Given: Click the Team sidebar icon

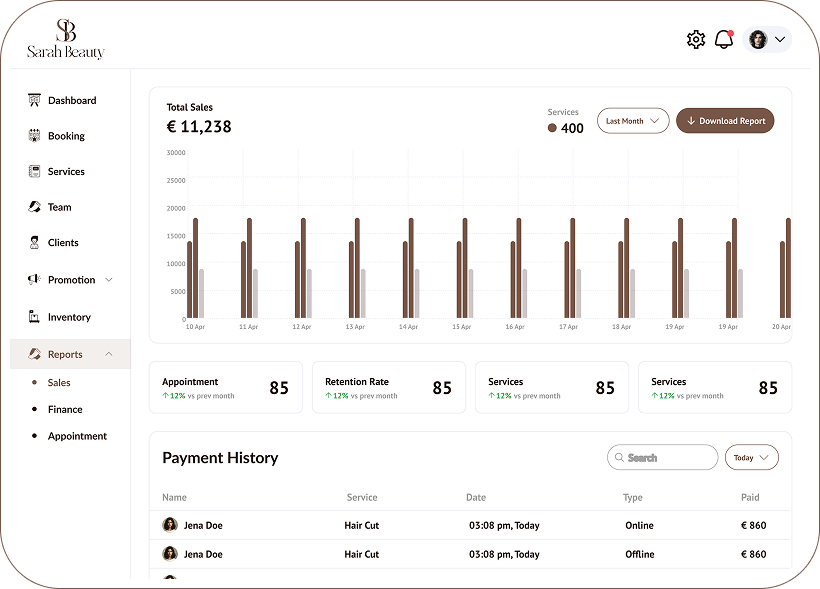Looking at the screenshot, I should (x=34, y=207).
